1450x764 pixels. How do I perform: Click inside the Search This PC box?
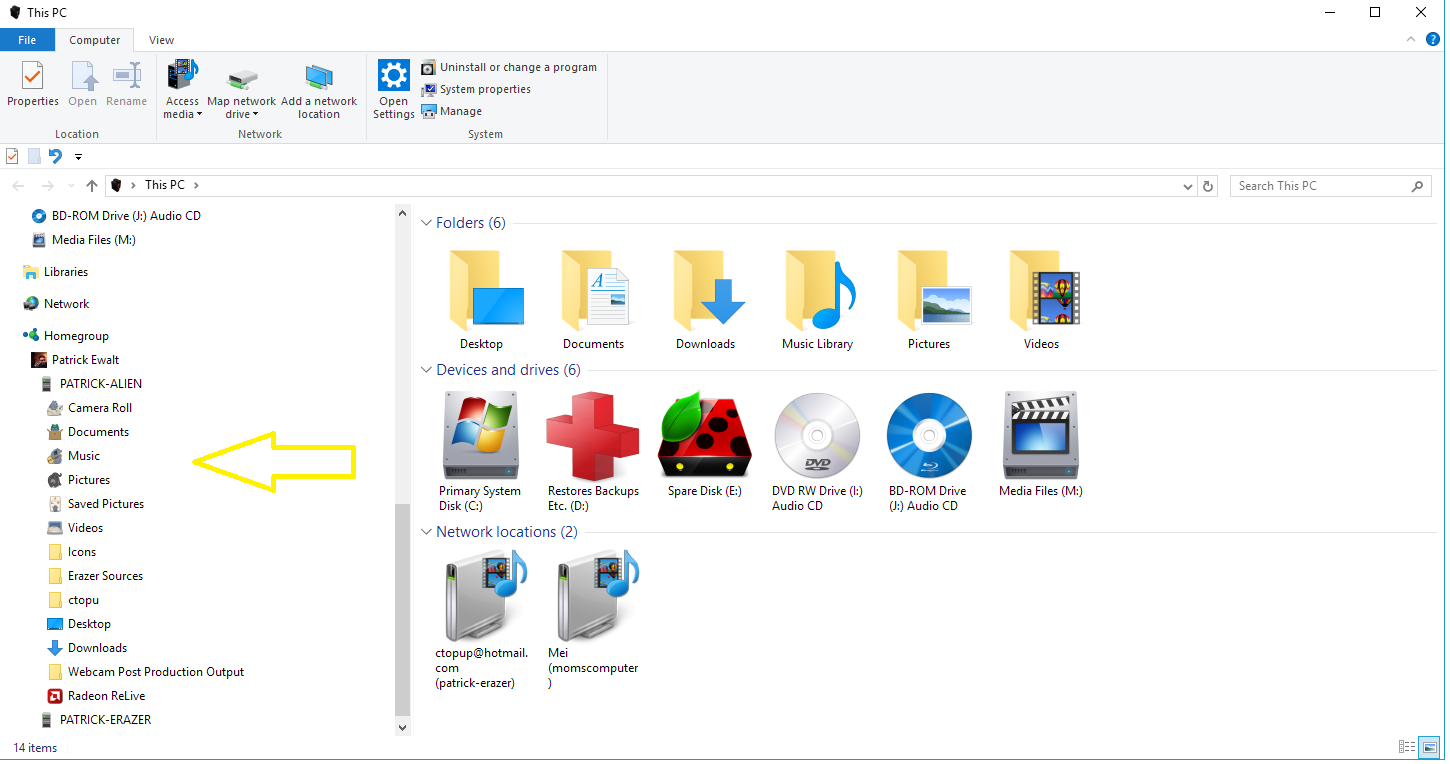point(1320,185)
